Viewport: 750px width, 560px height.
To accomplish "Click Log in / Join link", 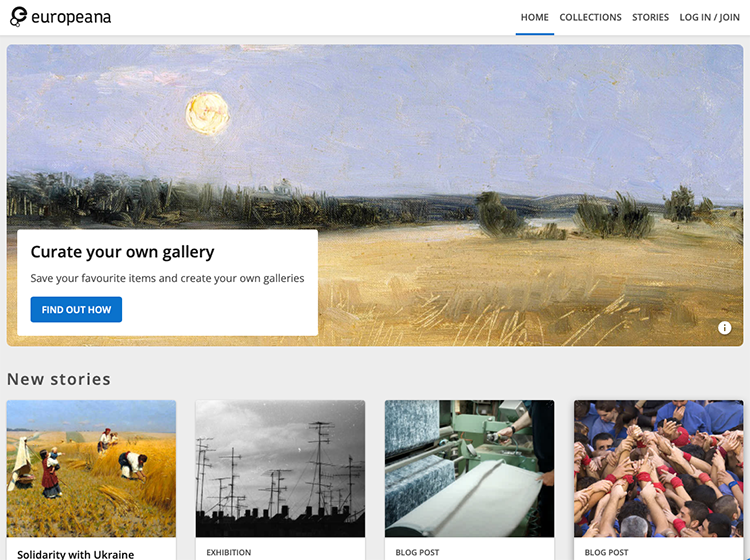I will [709, 17].
